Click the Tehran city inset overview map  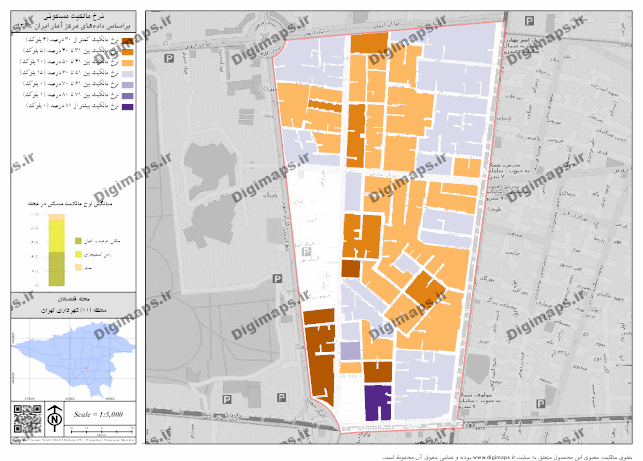click(73, 360)
